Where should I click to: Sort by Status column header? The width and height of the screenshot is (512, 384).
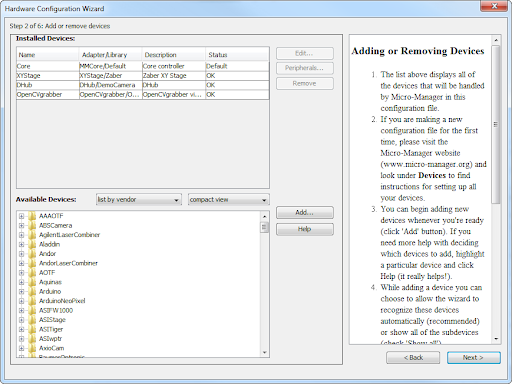[x=237, y=55]
